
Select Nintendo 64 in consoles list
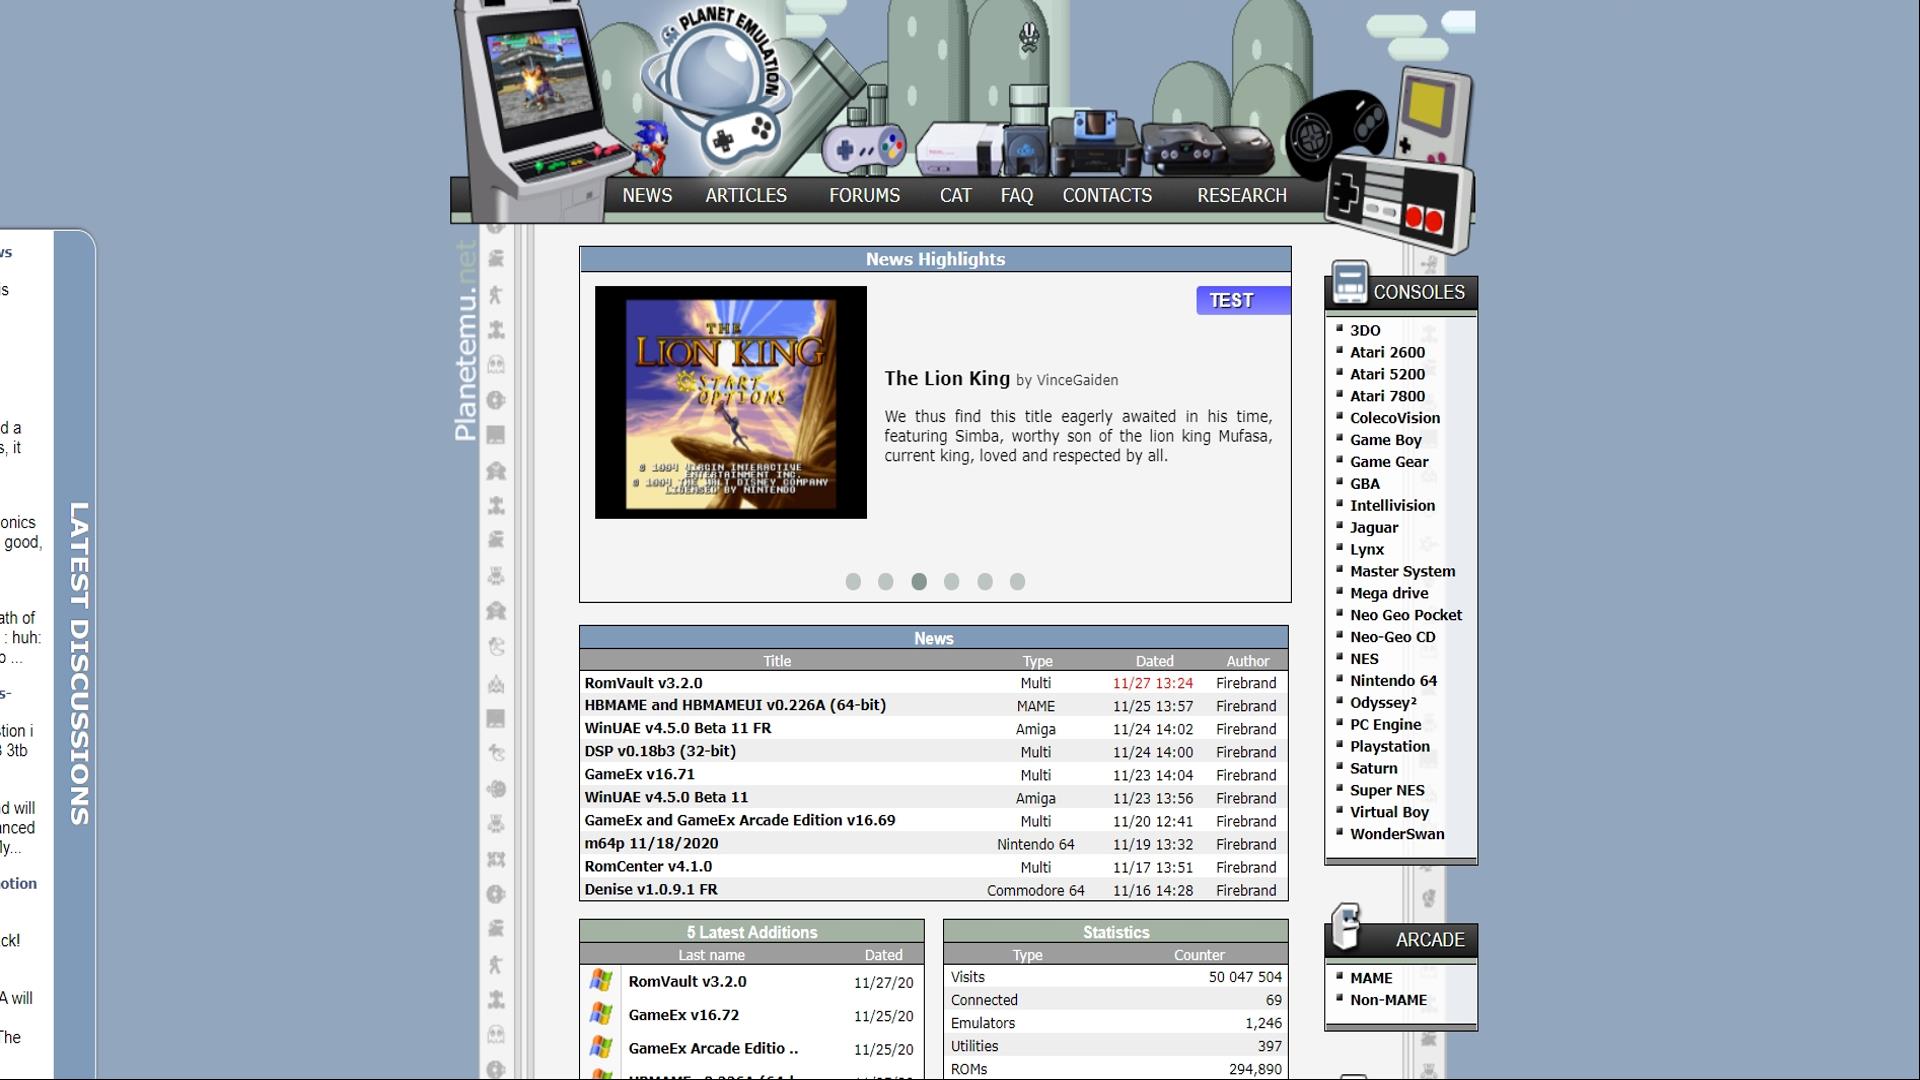tap(1393, 681)
